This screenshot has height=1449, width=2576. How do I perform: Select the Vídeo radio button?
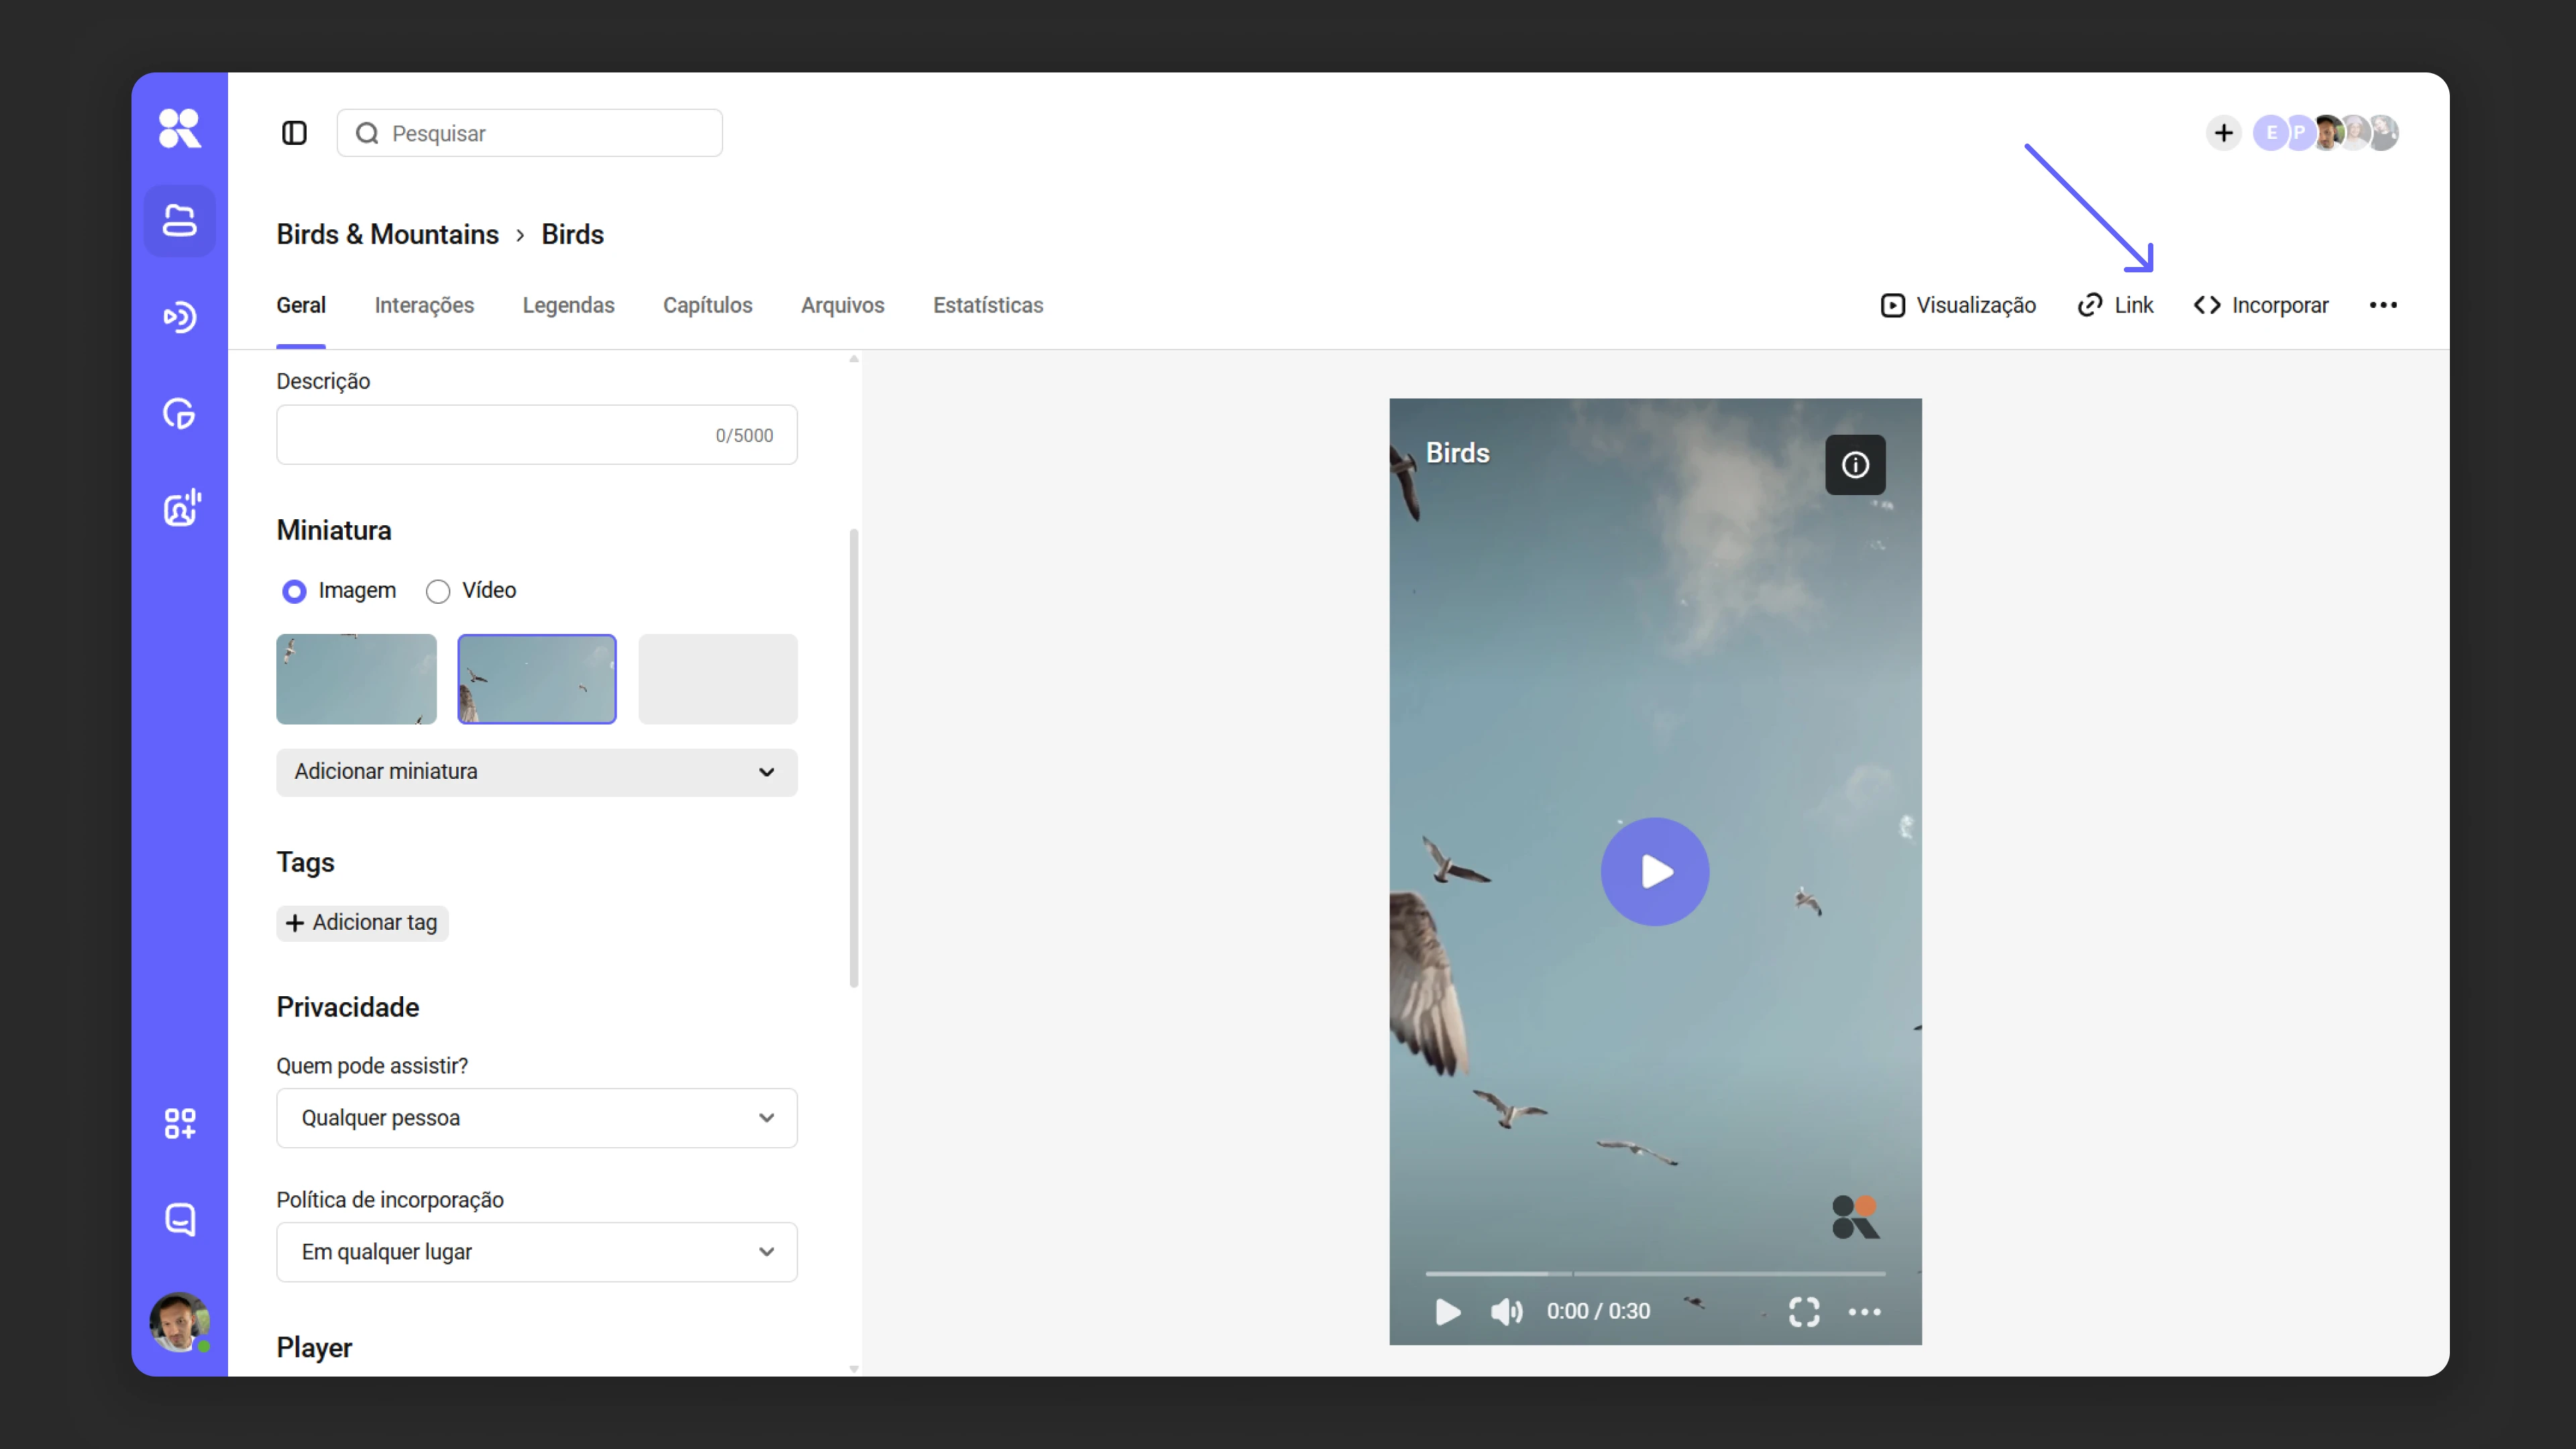click(x=437, y=591)
